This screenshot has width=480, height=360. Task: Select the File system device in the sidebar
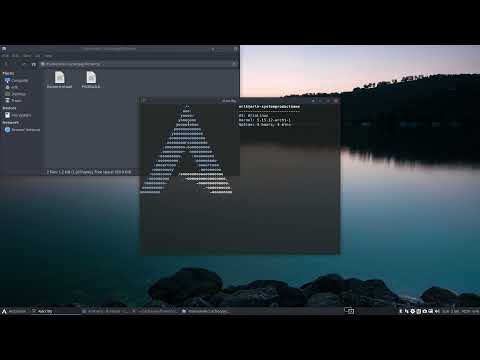[18, 115]
